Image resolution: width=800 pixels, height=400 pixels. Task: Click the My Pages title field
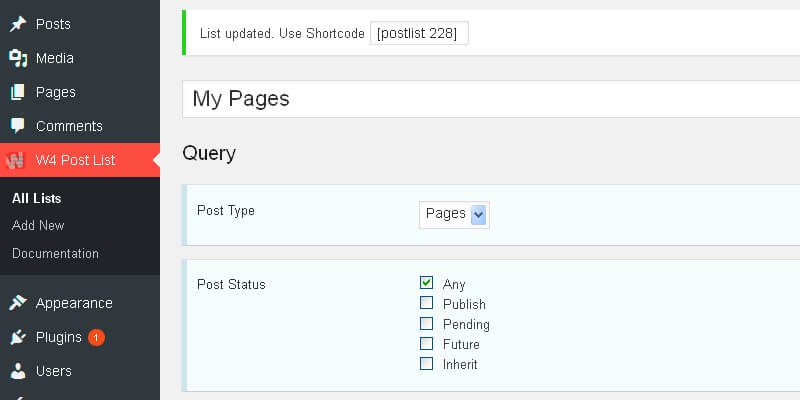[490, 99]
